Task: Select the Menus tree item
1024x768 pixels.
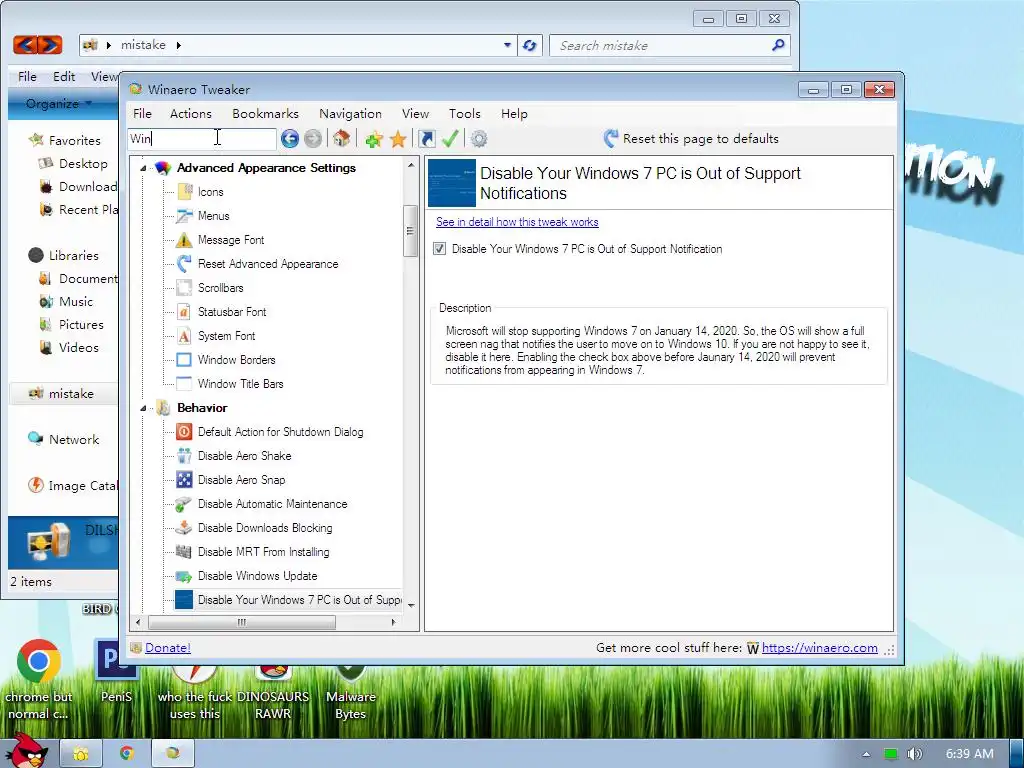Action: click(x=214, y=216)
